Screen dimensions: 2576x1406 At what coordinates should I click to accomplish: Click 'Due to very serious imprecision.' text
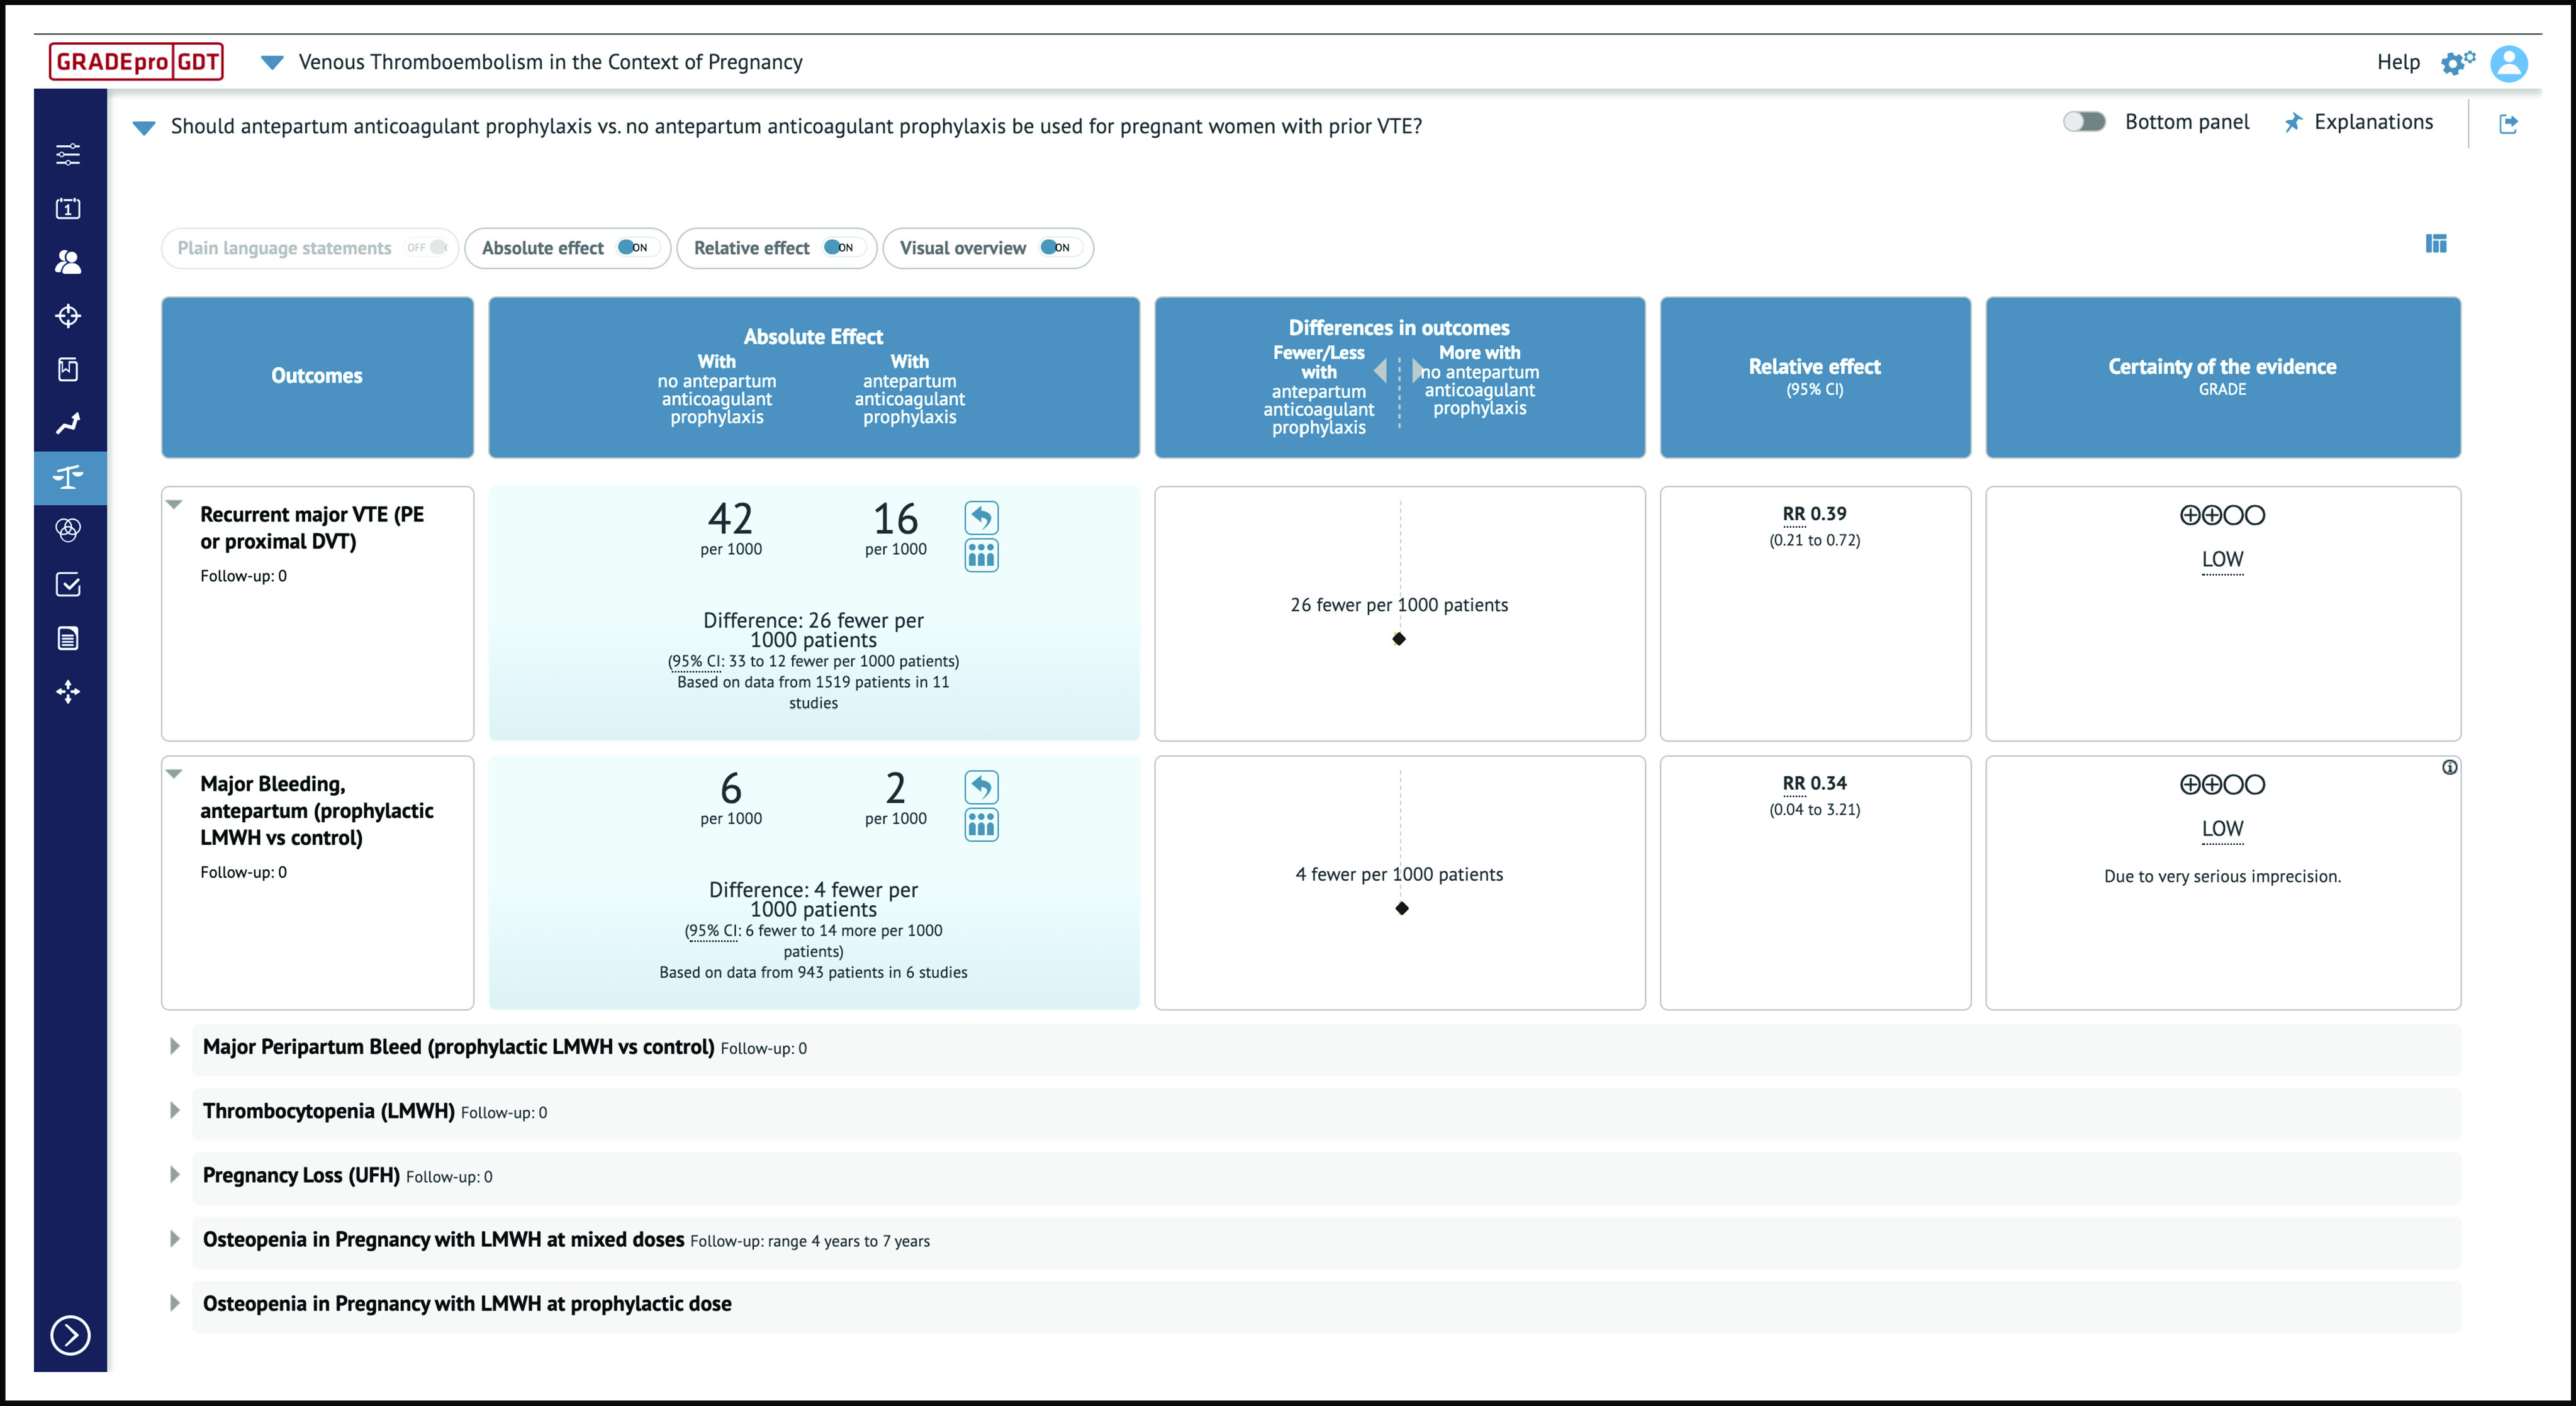(x=2222, y=877)
